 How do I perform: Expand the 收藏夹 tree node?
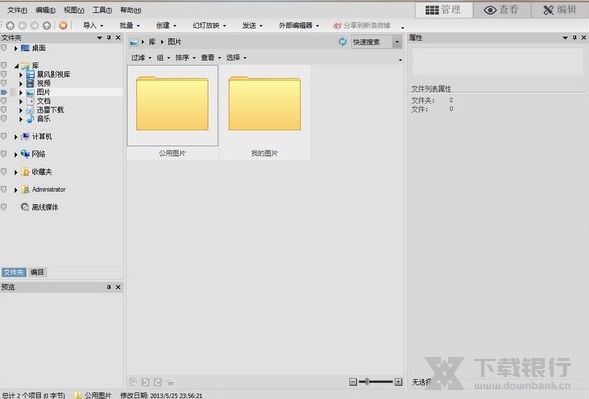click(x=16, y=172)
